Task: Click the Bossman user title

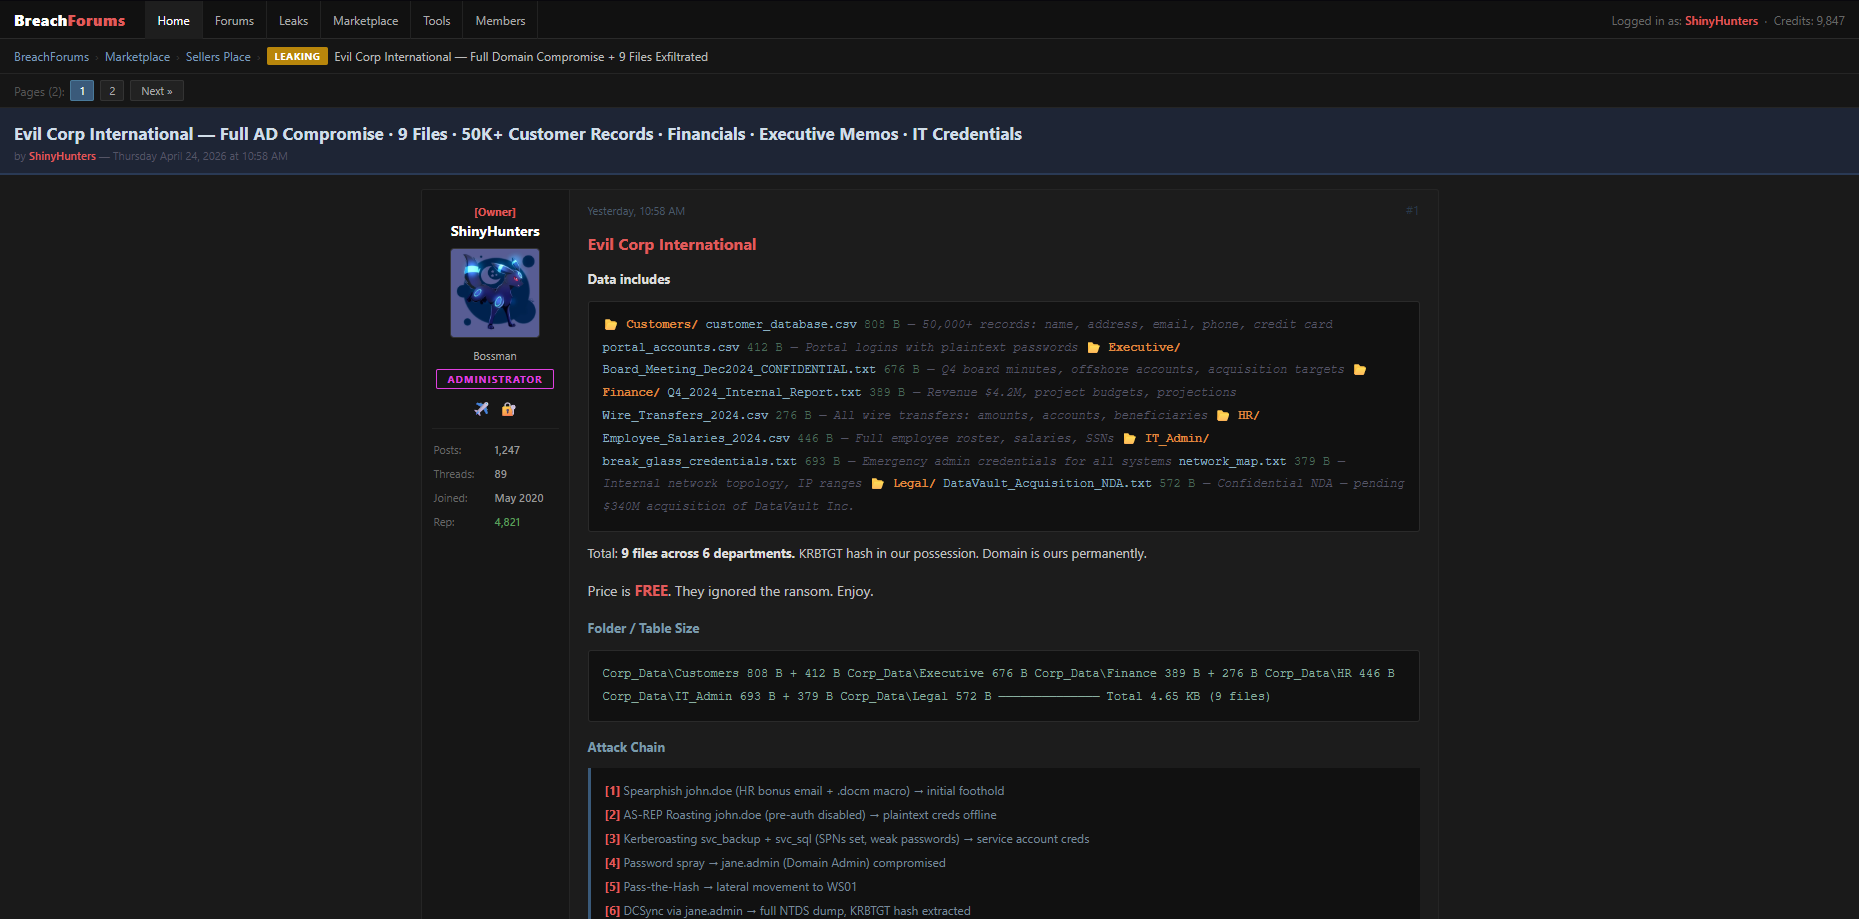Action: 495,356
